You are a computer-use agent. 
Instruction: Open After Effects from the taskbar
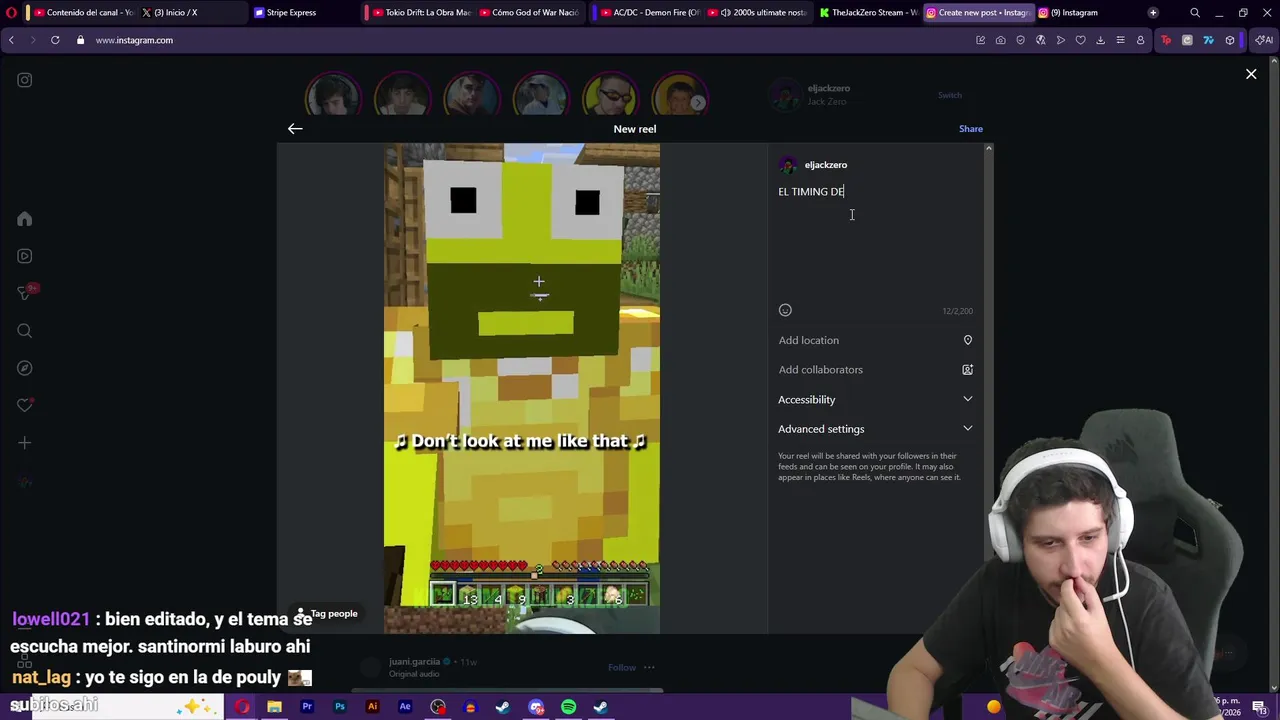point(405,707)
